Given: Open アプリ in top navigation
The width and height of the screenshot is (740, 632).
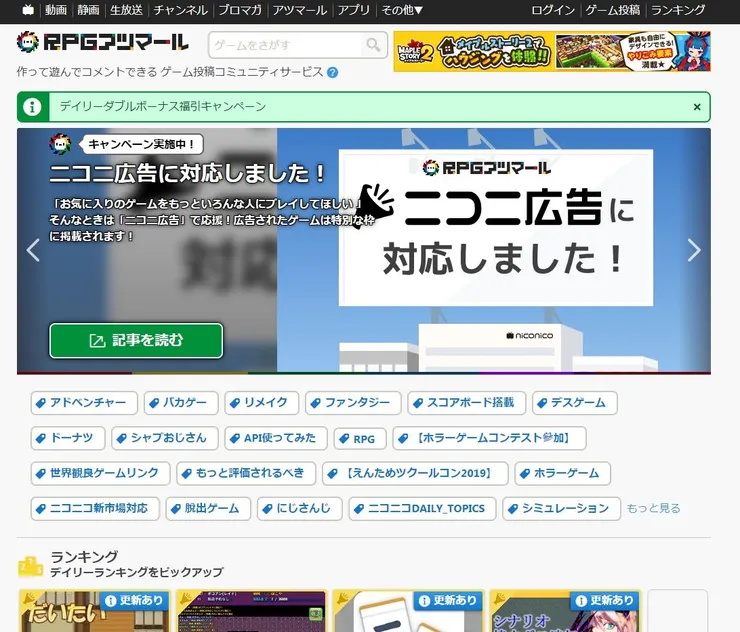Looking at the screenshot, I should (x=353, y=10).
